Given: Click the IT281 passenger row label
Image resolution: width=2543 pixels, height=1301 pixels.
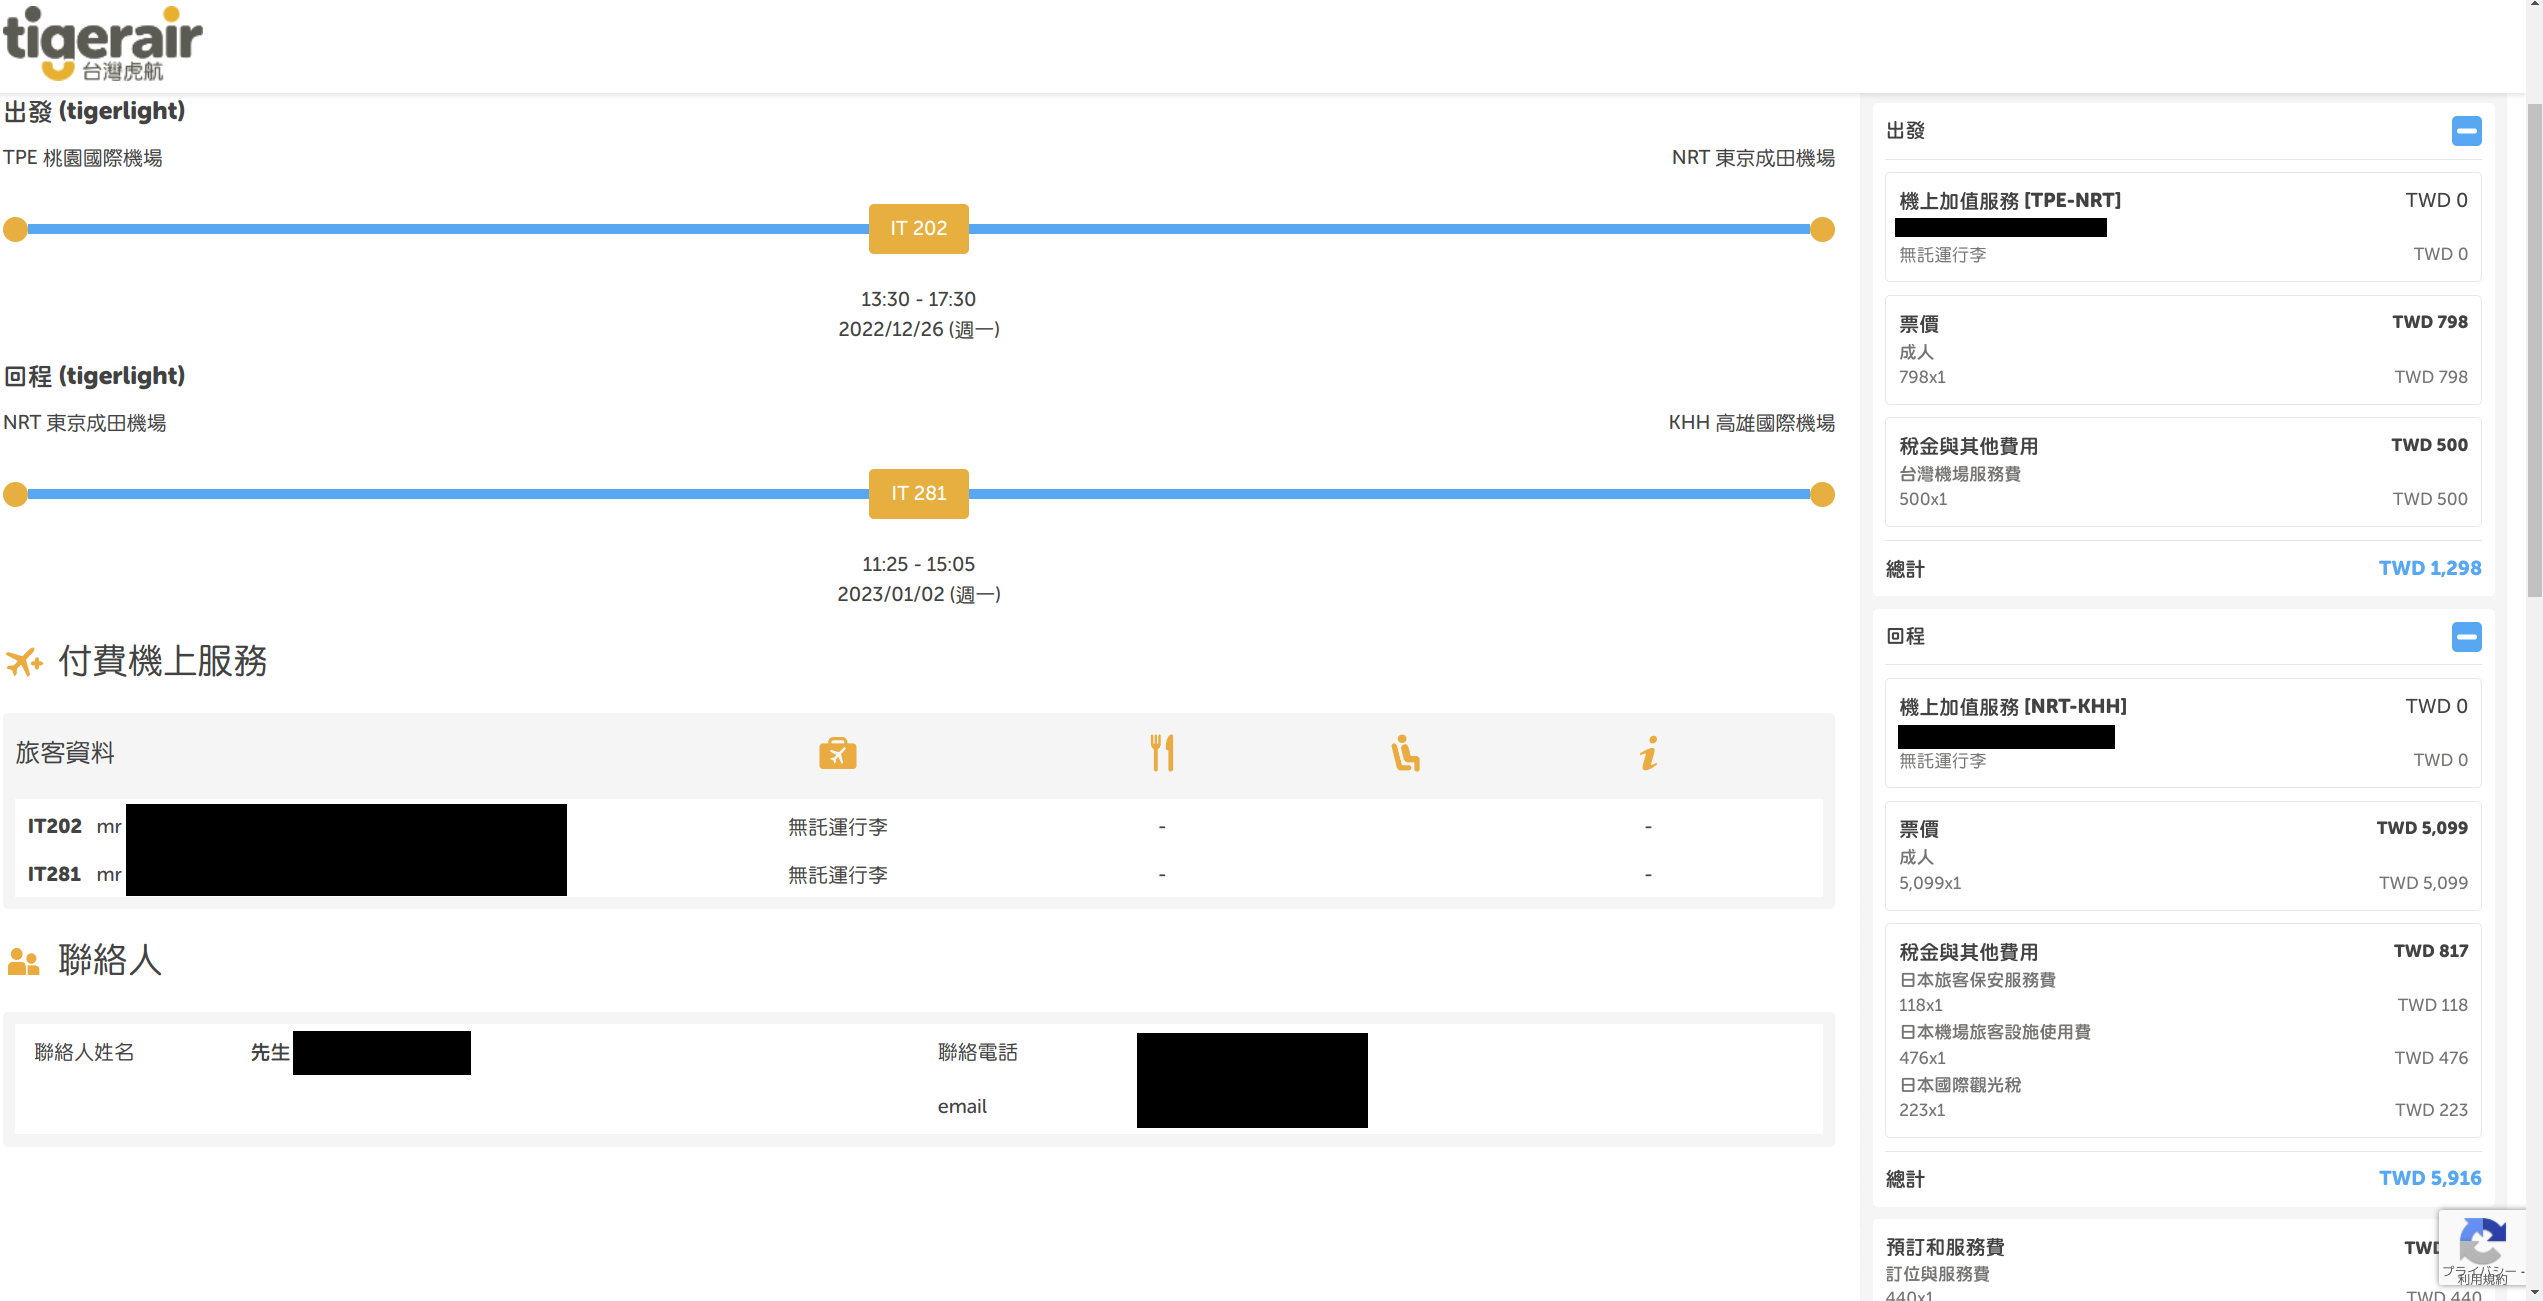Looking at the screenshot, I should point(54,874).
